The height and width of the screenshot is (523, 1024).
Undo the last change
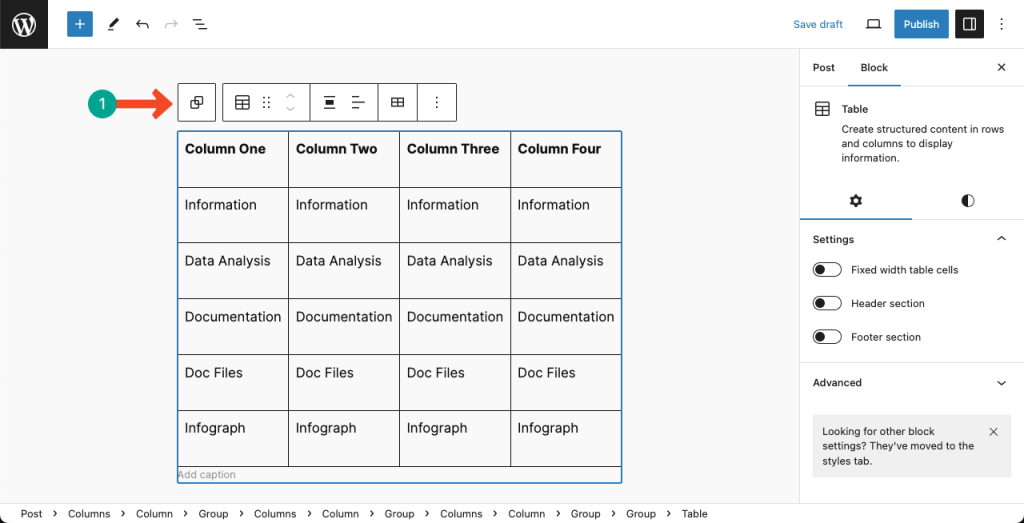coord(142,24)
